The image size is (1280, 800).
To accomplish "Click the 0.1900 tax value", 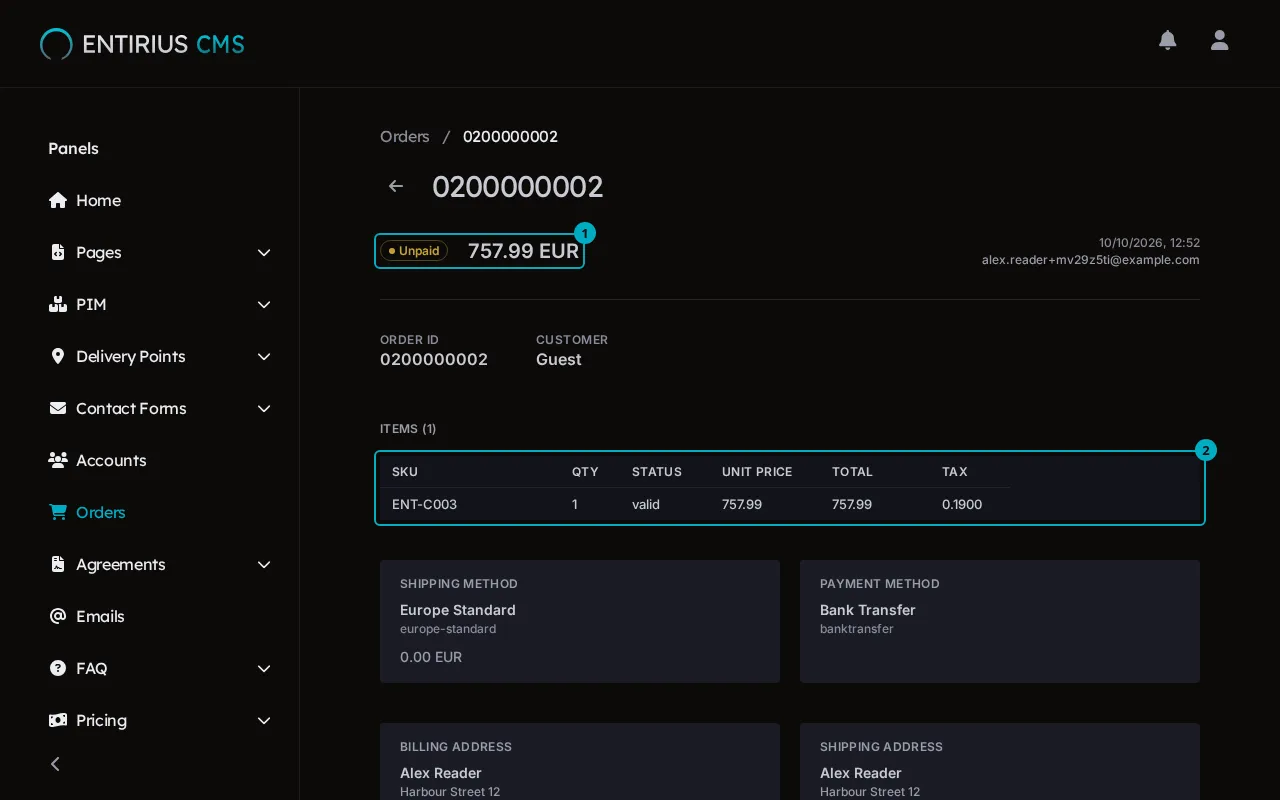I will [x=962, y=504].
